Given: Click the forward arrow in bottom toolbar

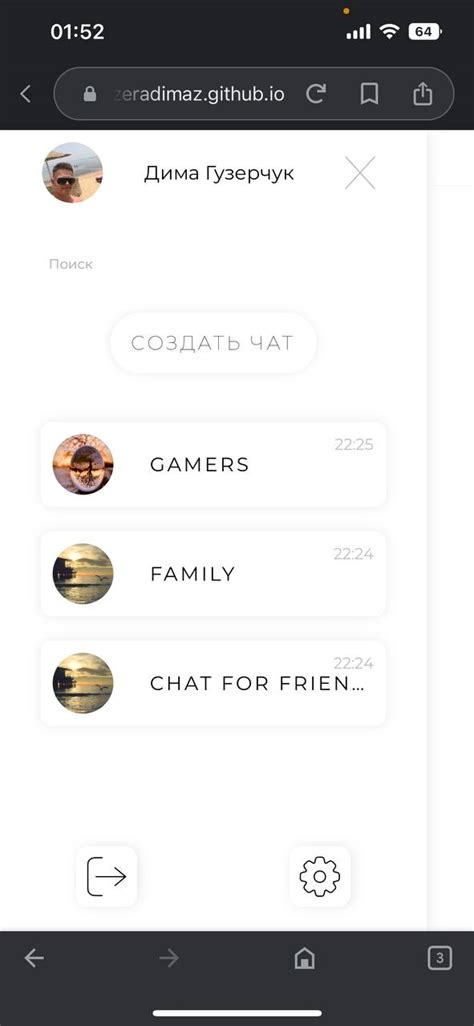Looking at the screenshot, I should [169, 959].
